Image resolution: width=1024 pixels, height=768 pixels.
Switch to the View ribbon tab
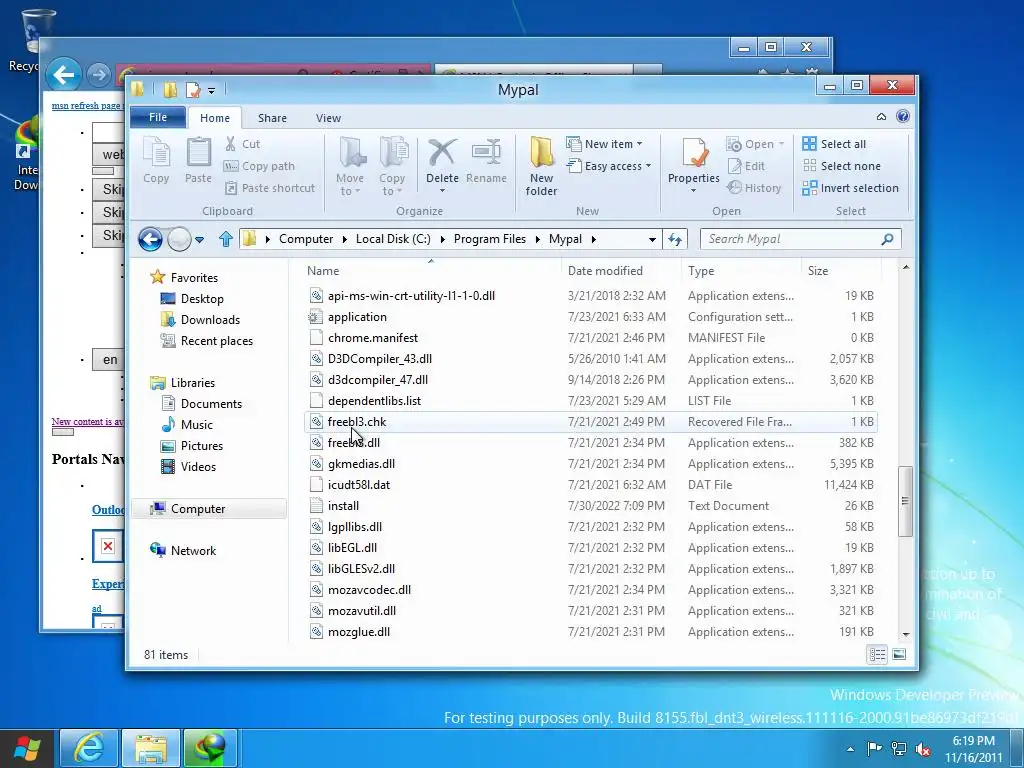pyautogui.click(x=328, y=118)
